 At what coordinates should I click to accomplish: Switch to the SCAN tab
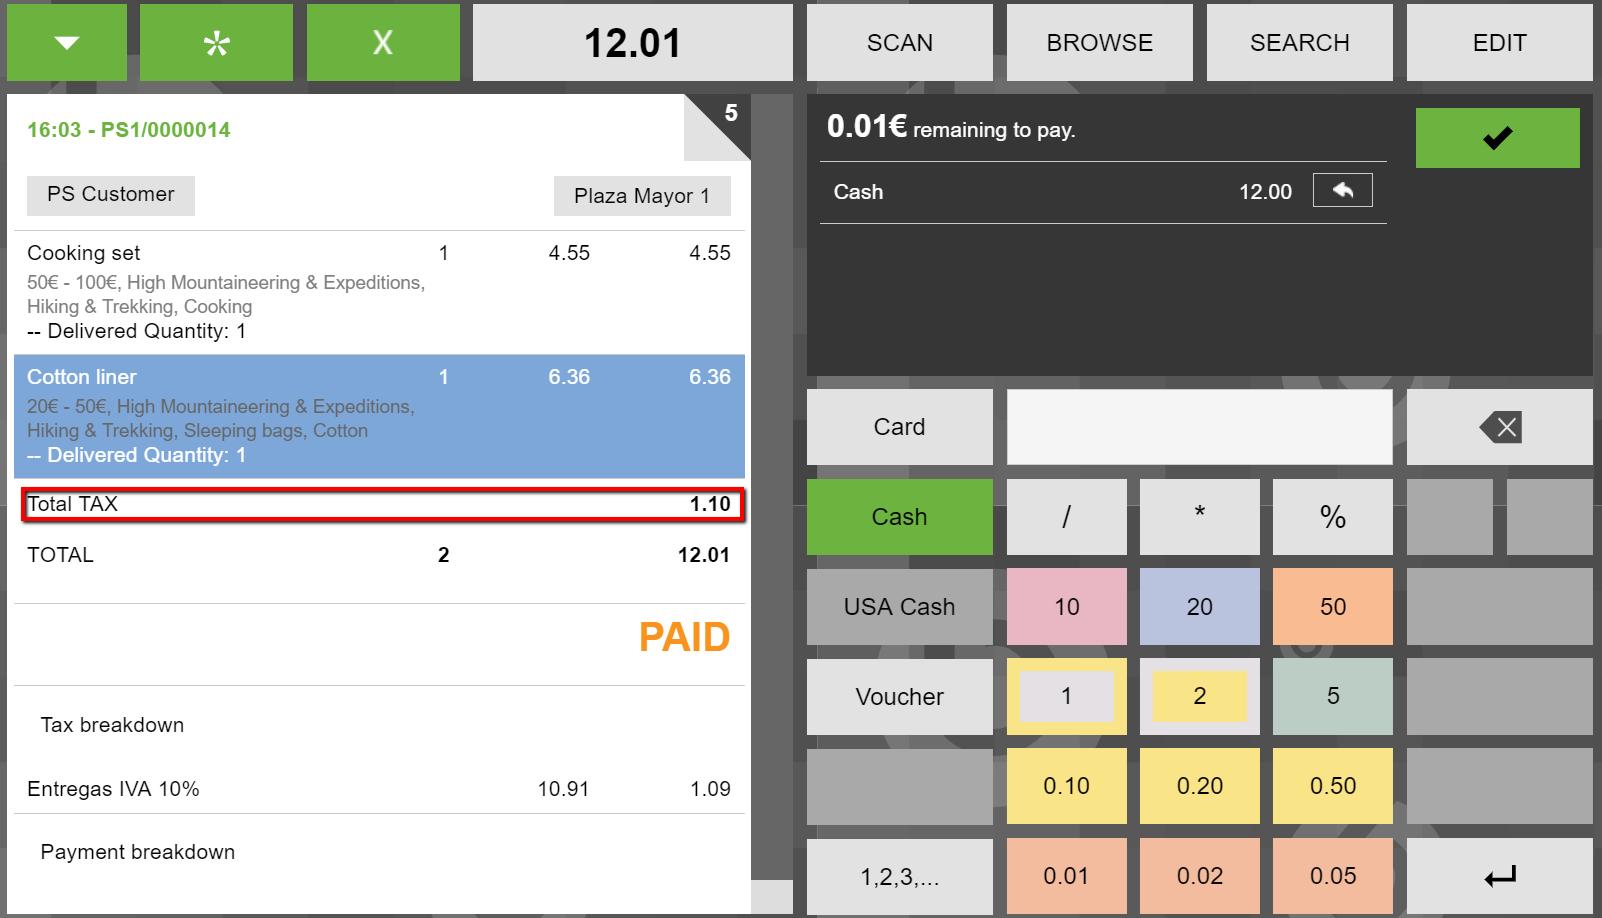[899, 42]
